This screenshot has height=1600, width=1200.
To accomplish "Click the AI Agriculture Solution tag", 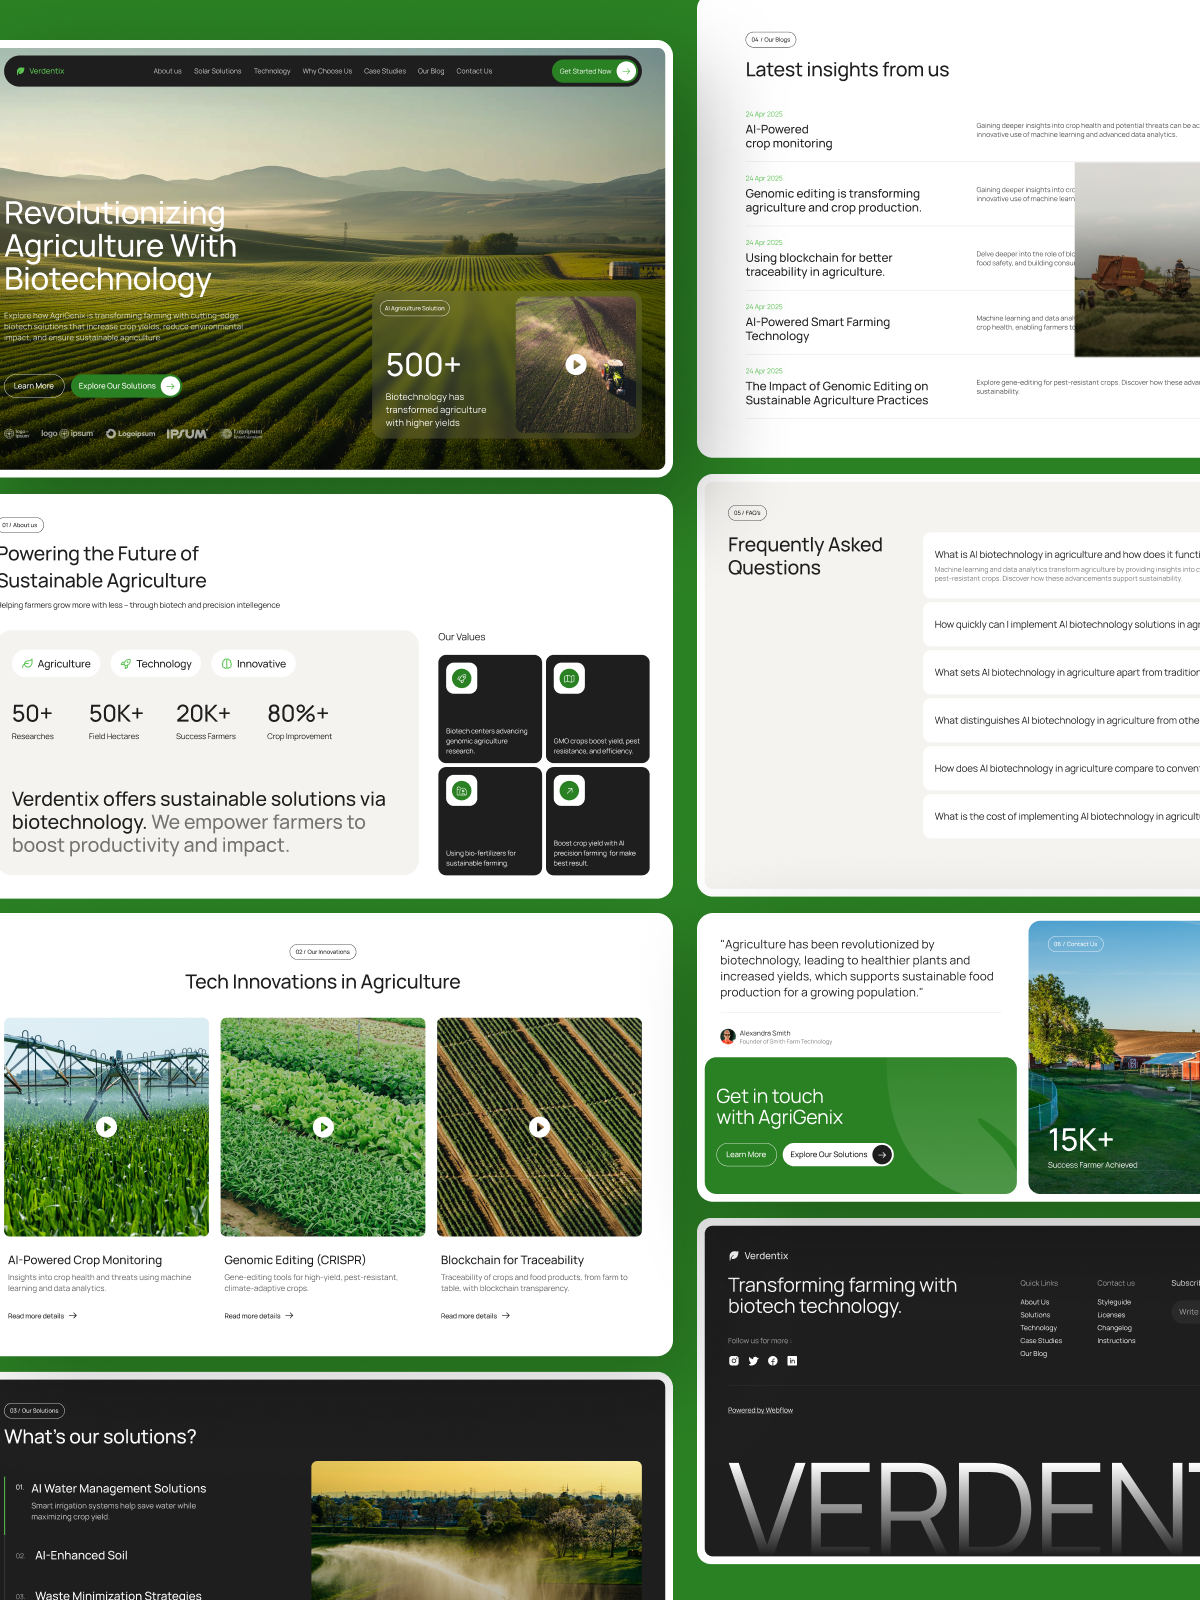I will (415, 308).
